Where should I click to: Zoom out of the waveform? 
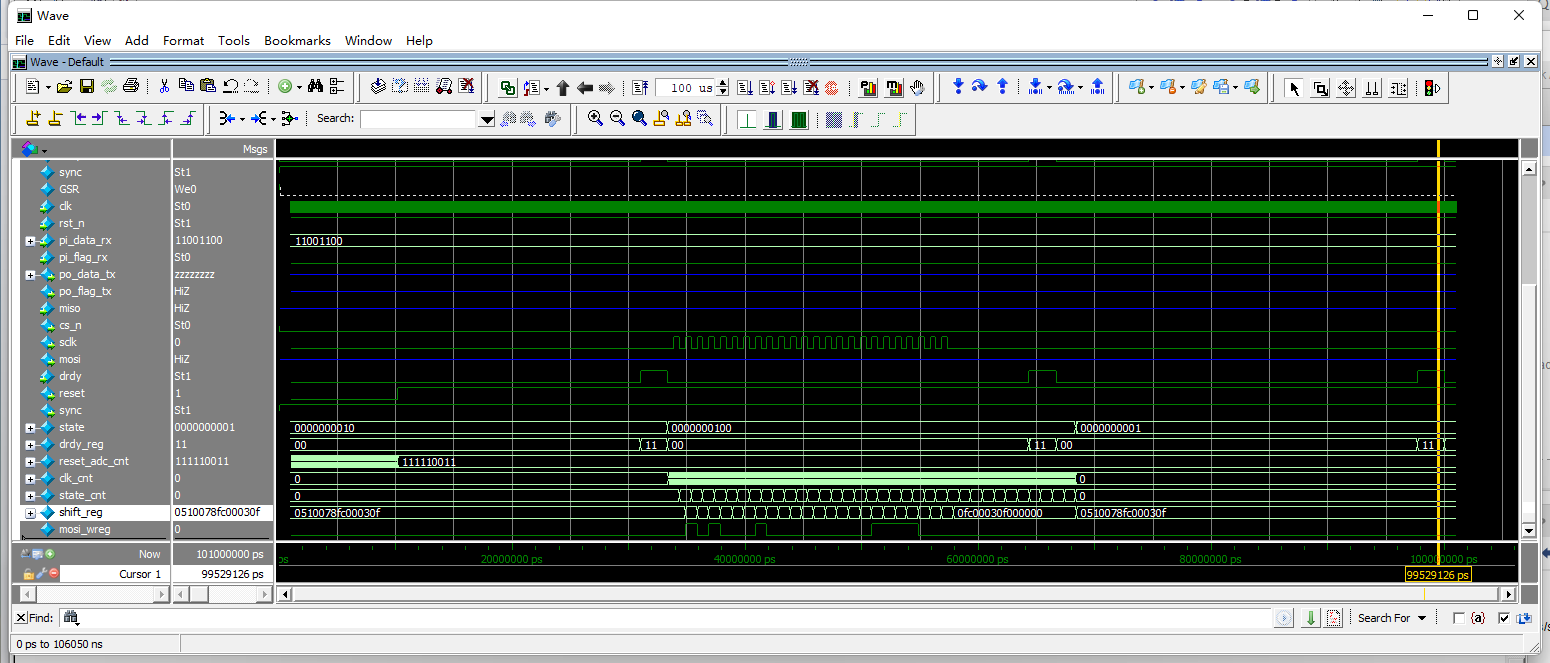tap(617, 118)
